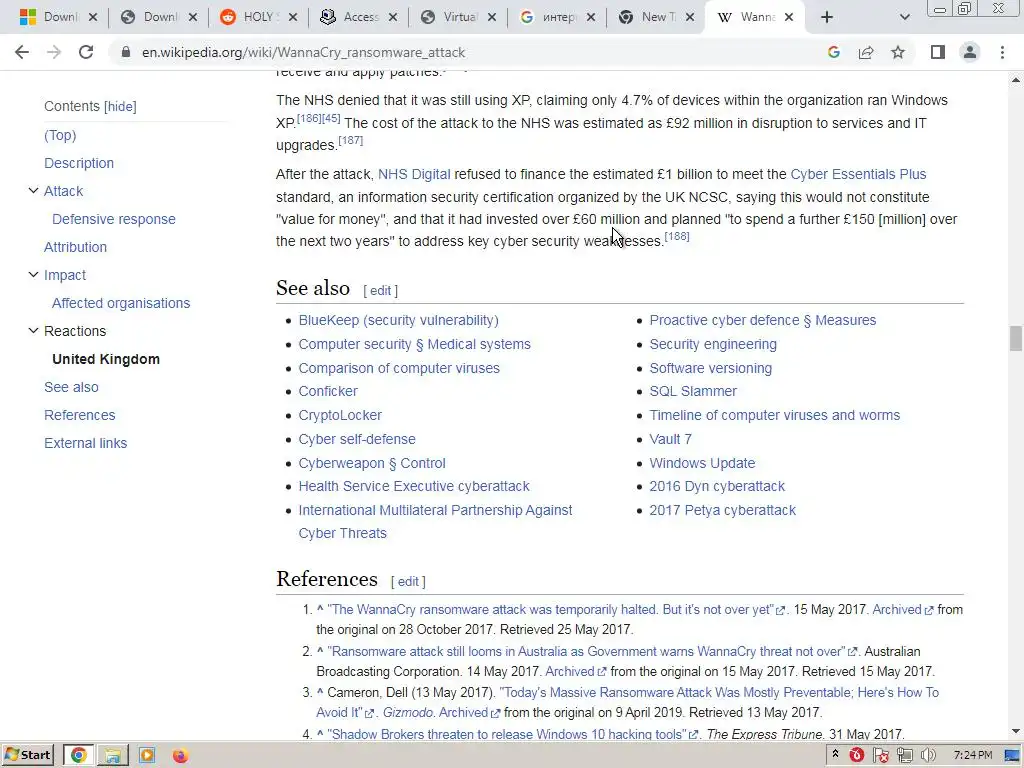Open the profile avatar icon
Viewport: 1024px width, 768px height.
(970, 52)
